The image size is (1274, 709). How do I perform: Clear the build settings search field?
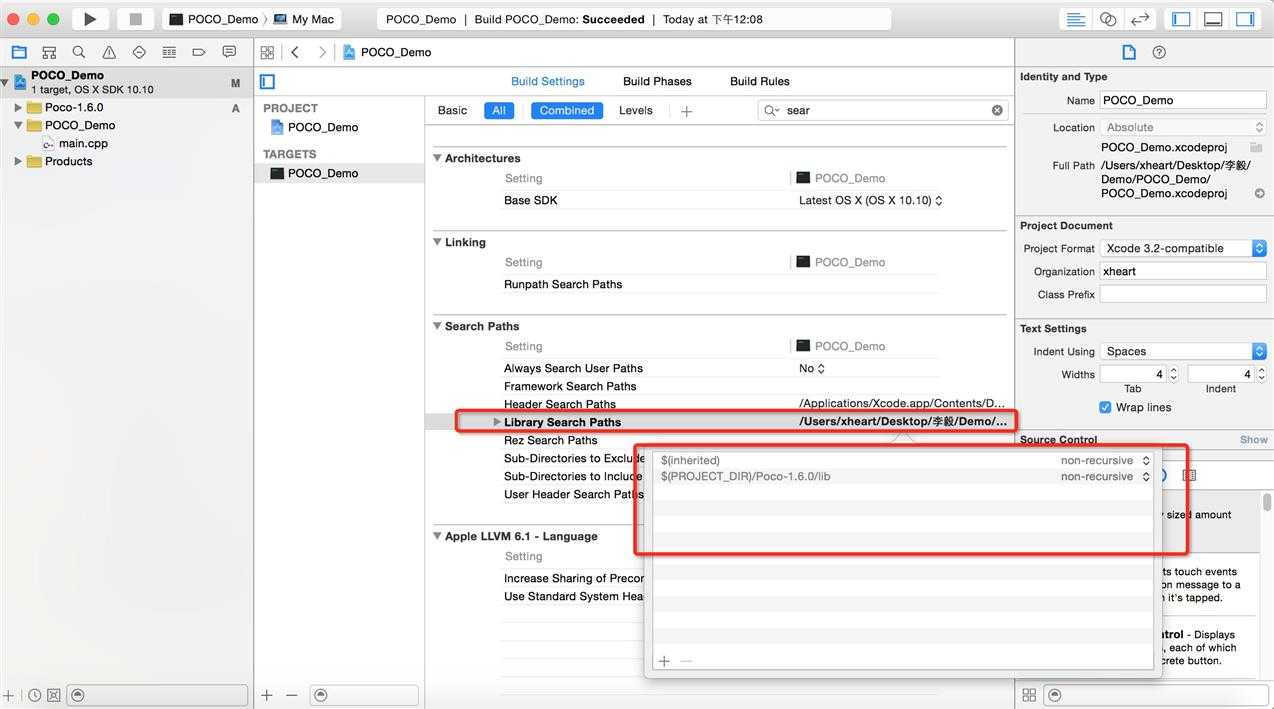click(997, 110)
